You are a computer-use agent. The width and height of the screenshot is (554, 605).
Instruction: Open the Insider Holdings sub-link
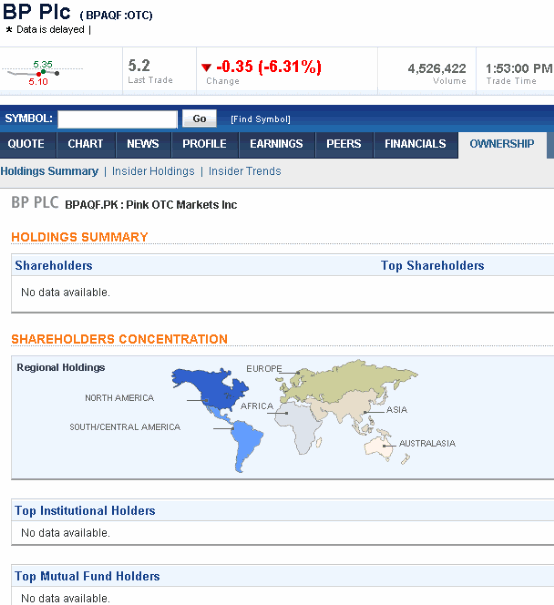pos(153,171)
